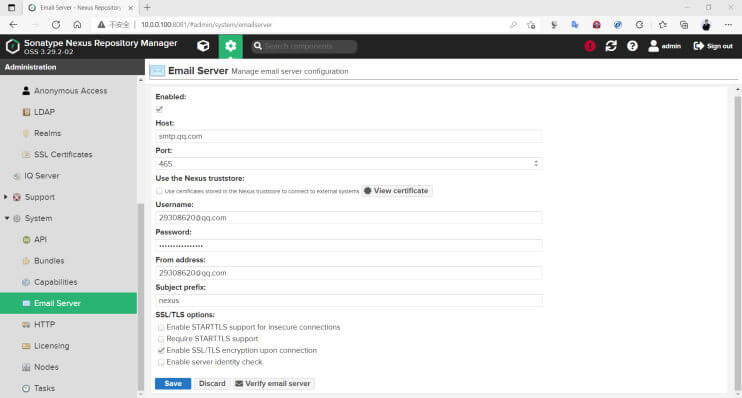Check Require STARTTLS support

point(161,339)
